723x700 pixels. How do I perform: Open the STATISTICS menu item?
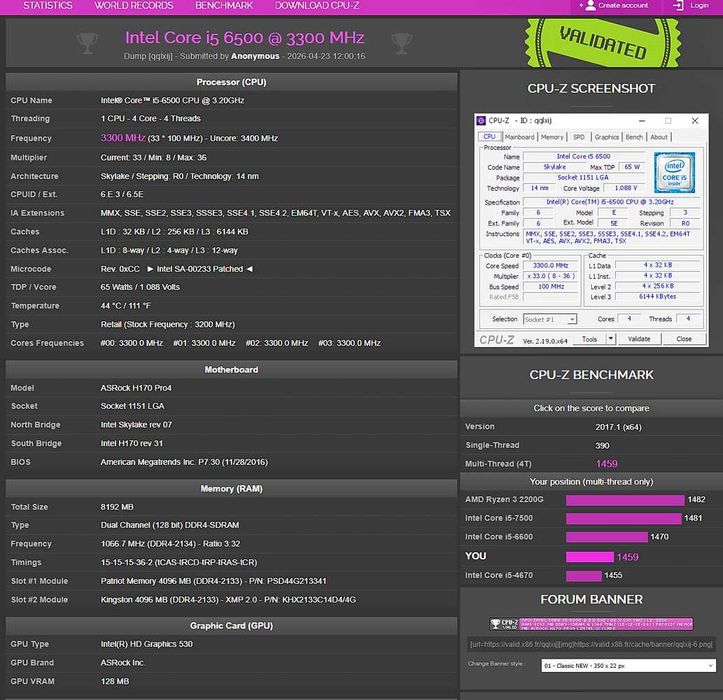tap(48, 6)
